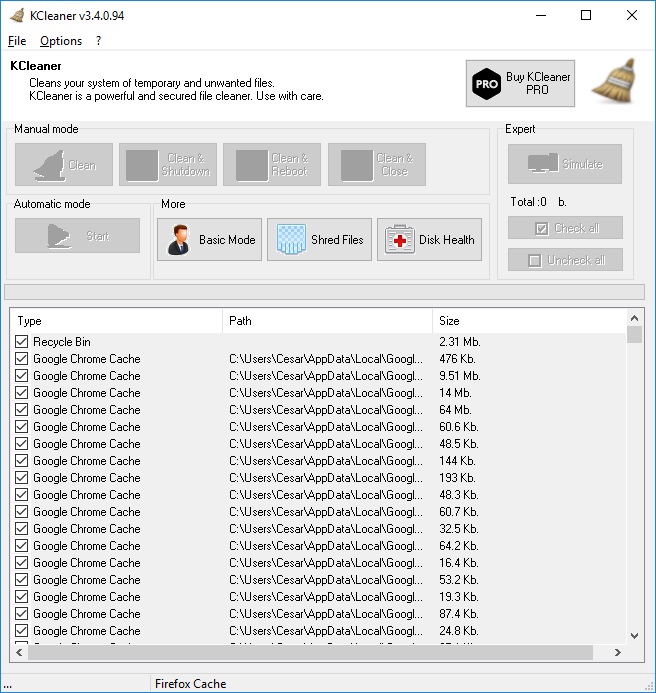The image size is (656, 693).
Task: Click the Buy KCleaner PRO button
Action: [x=520, y=84]
